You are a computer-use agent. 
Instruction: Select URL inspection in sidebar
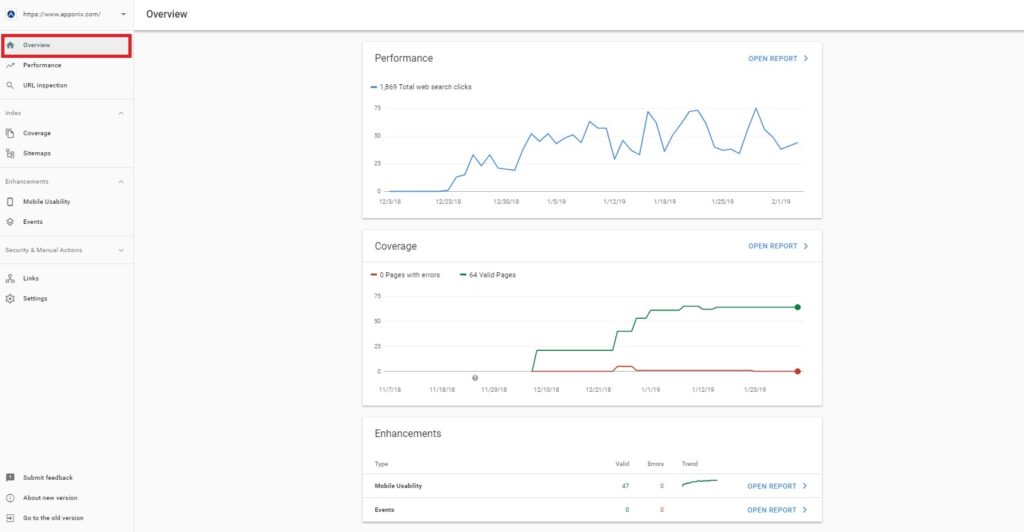point(66,86)
